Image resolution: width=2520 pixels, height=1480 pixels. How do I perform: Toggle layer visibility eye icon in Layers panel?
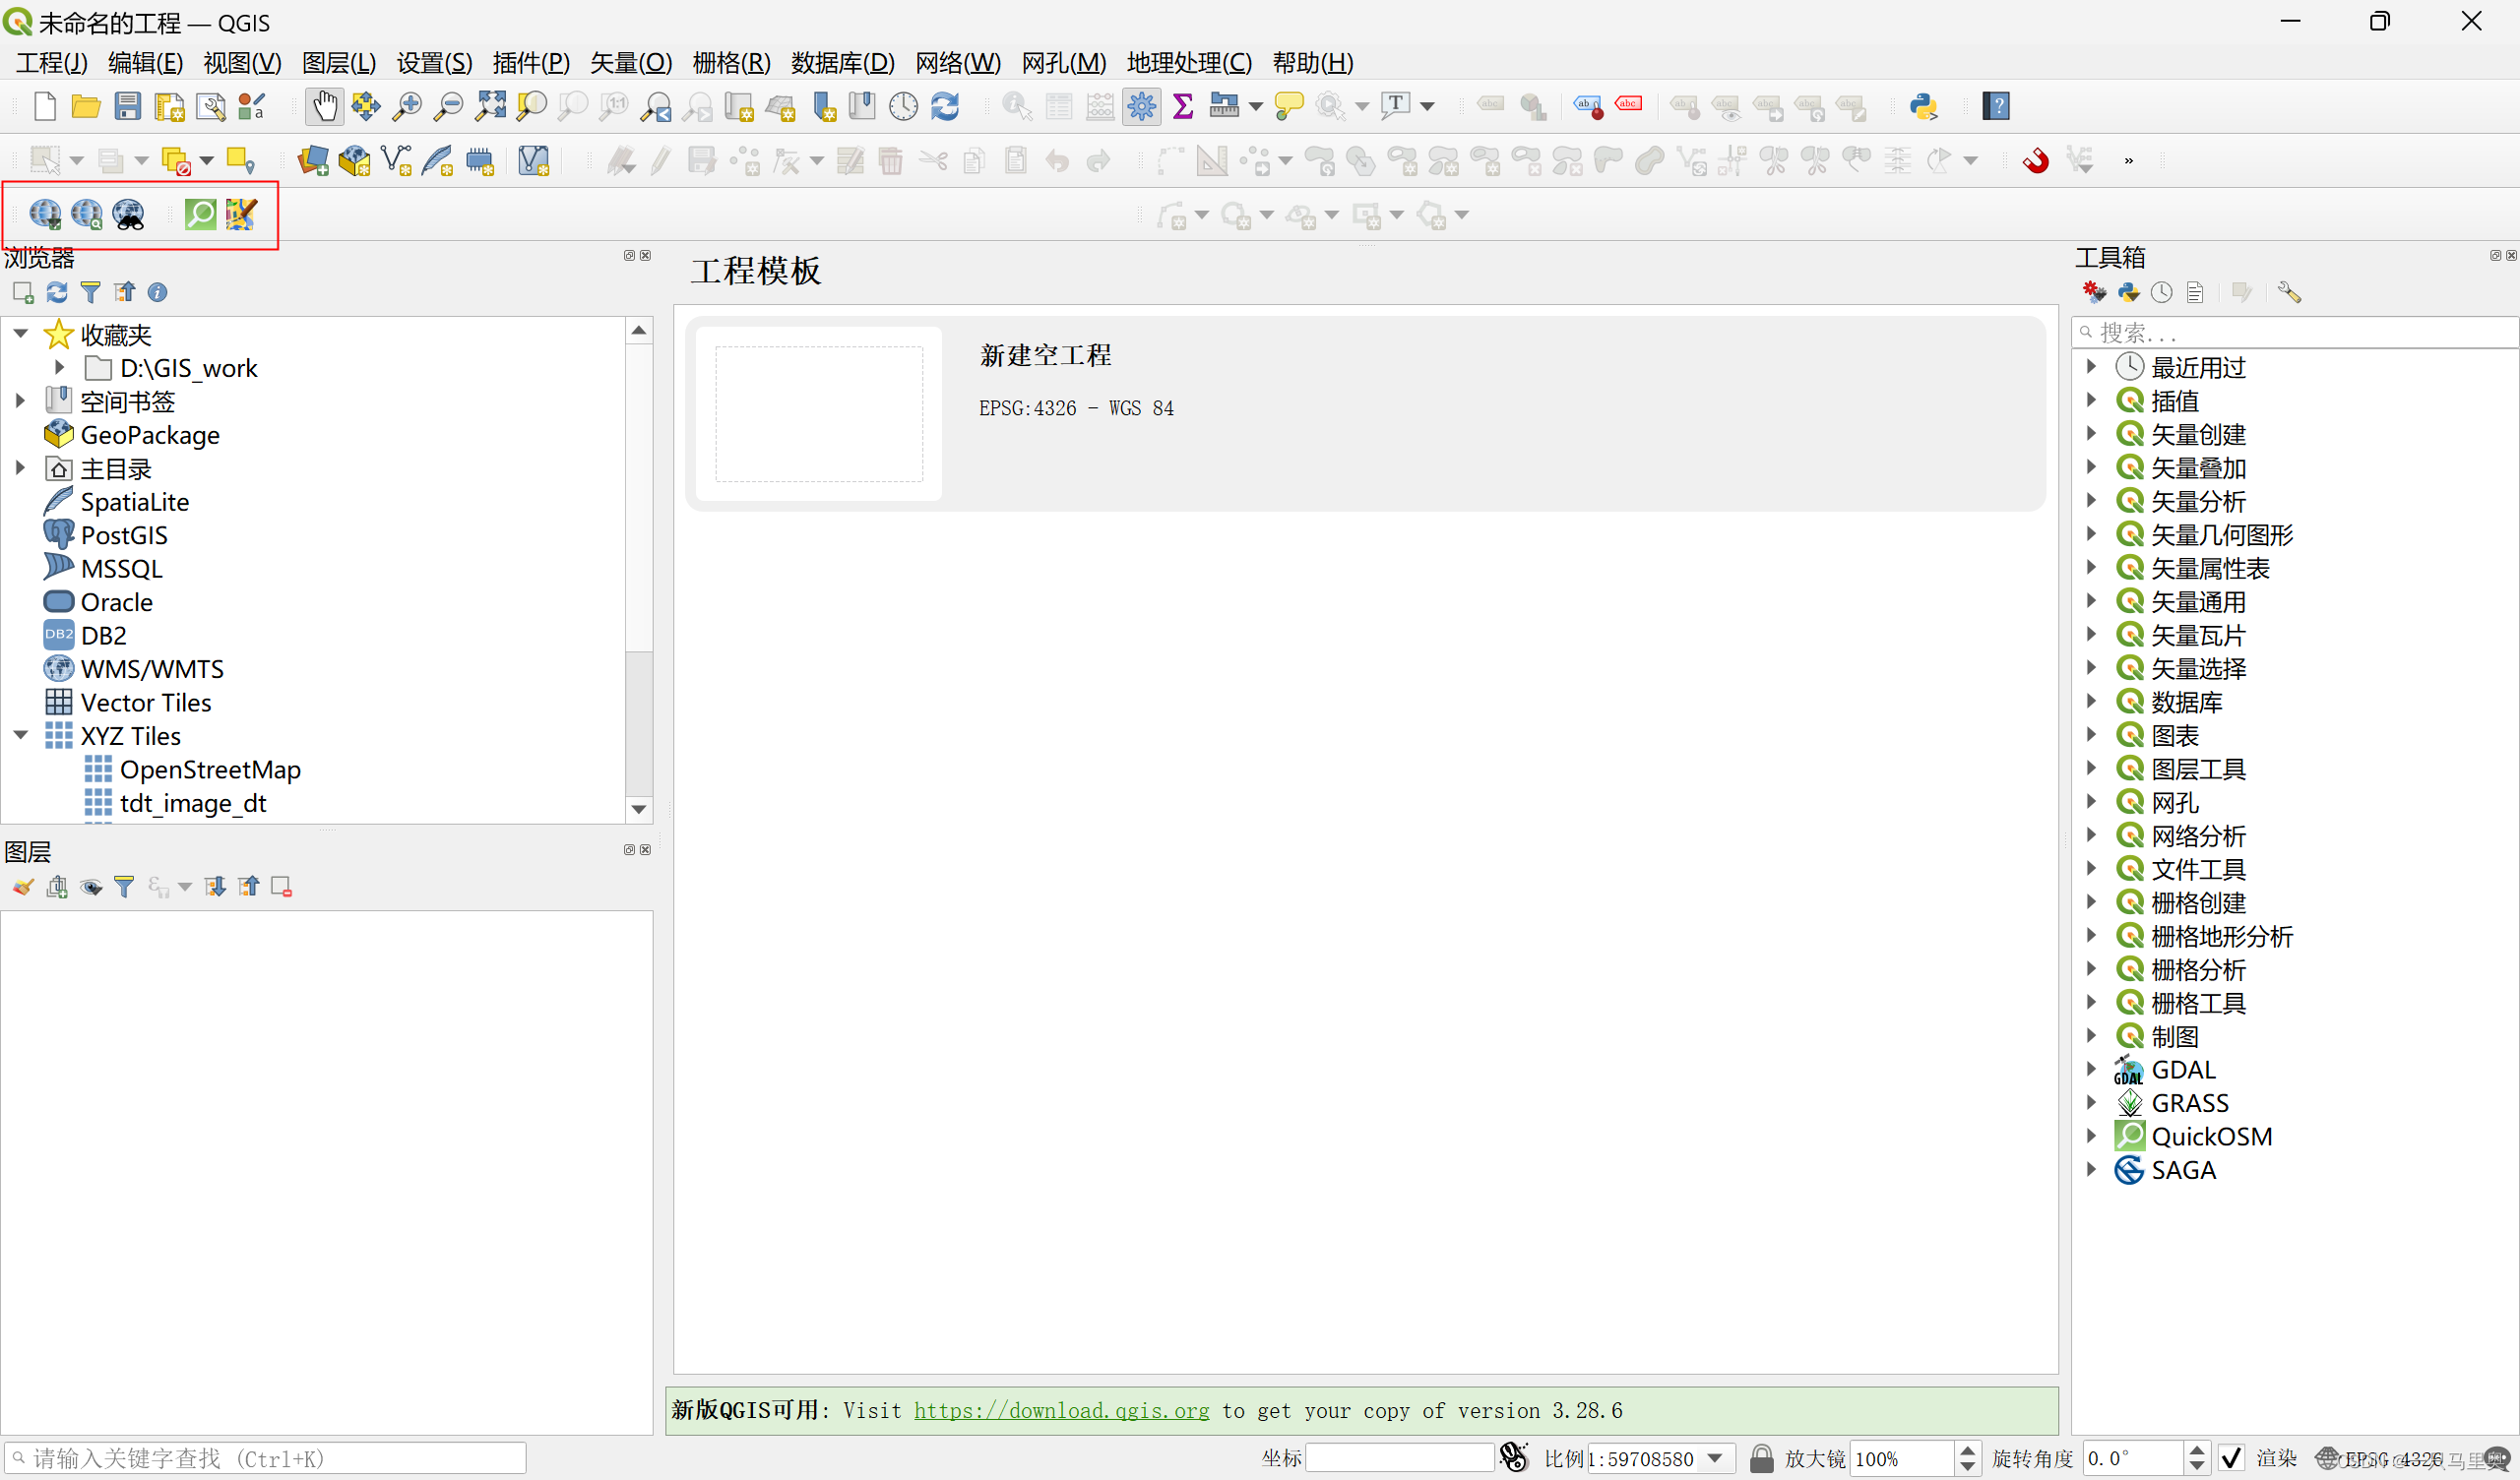pos(91,887)
